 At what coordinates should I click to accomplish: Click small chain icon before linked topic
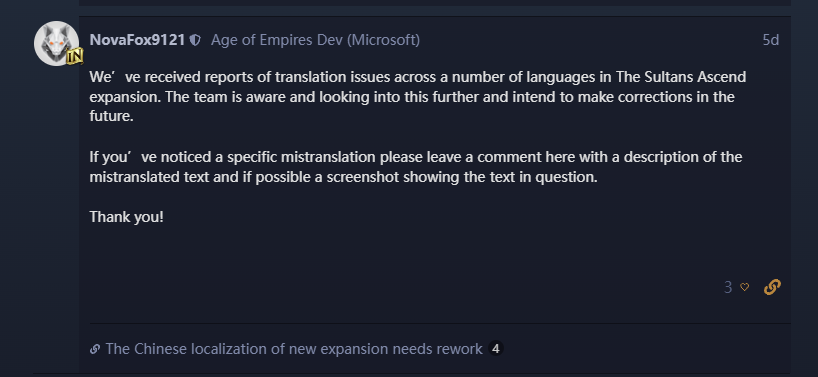coord(95,349)
